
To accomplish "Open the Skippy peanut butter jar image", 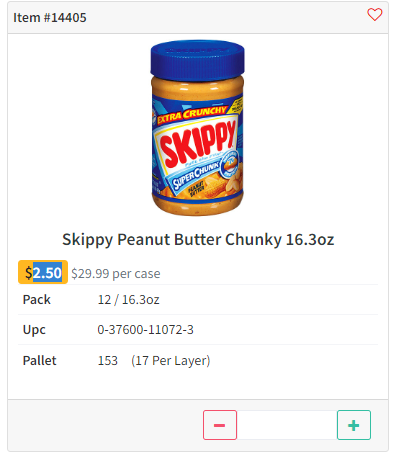I will coord(197,128).
